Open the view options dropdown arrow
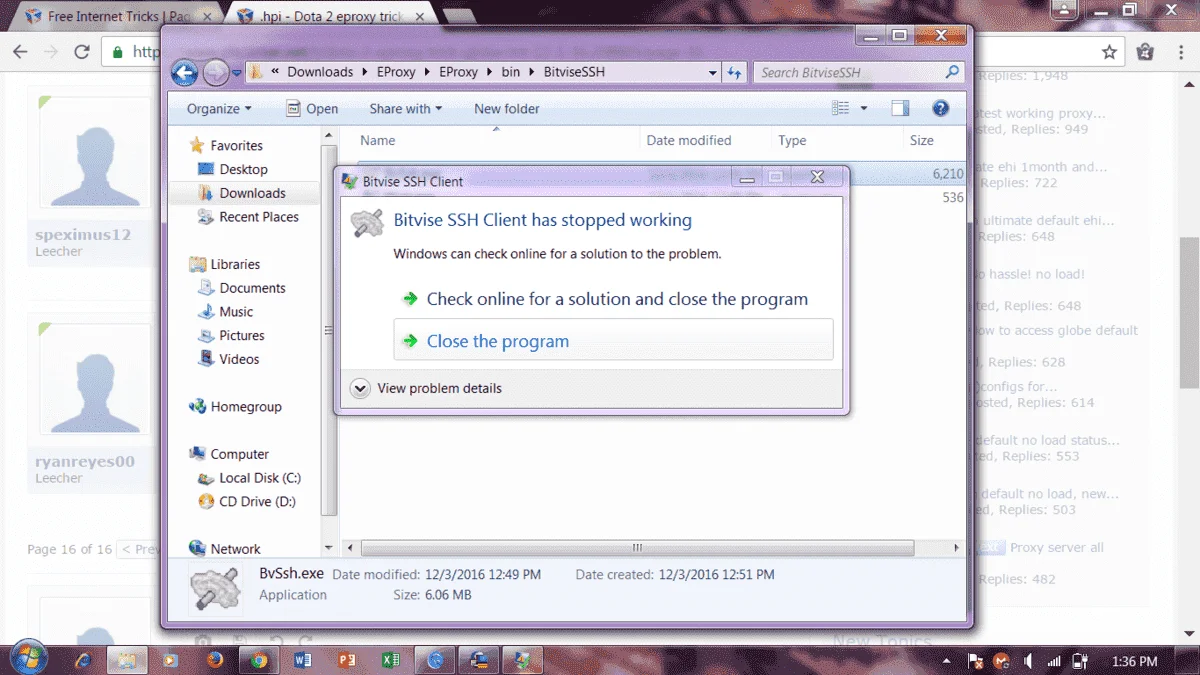1200x675 pixels. (864, 108)
